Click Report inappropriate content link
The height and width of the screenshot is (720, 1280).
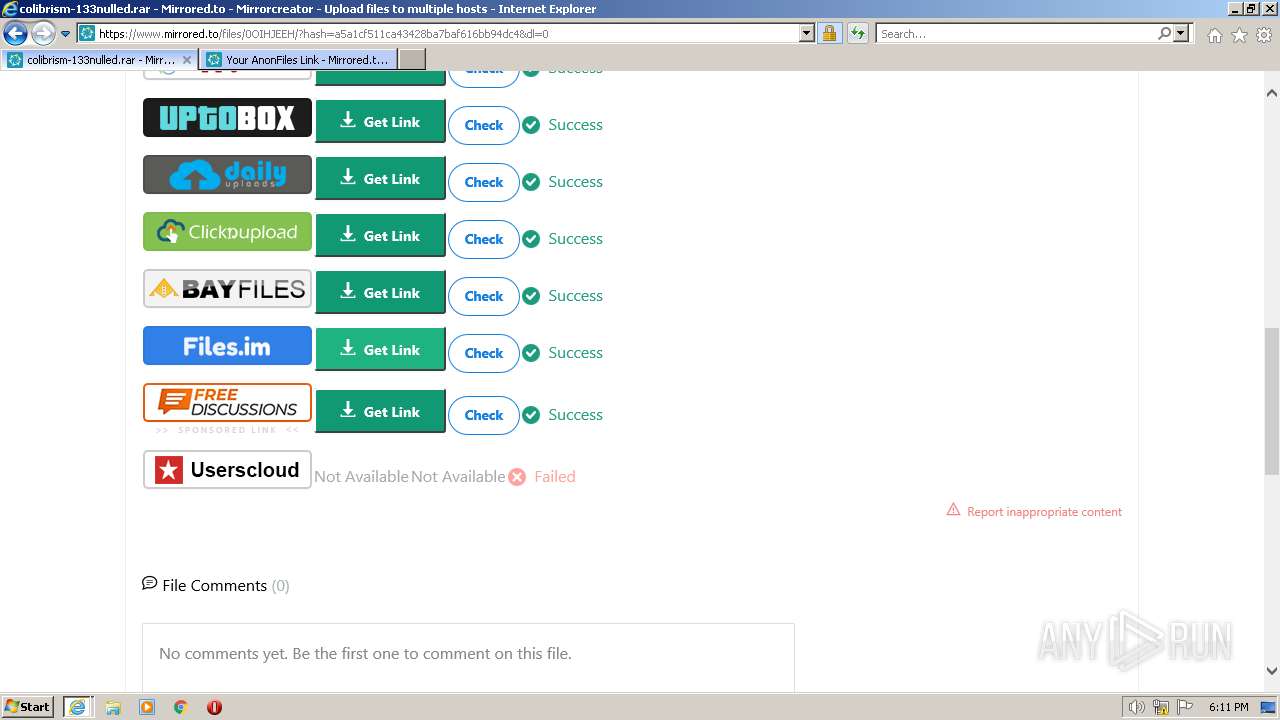(x=1044, y=512)
